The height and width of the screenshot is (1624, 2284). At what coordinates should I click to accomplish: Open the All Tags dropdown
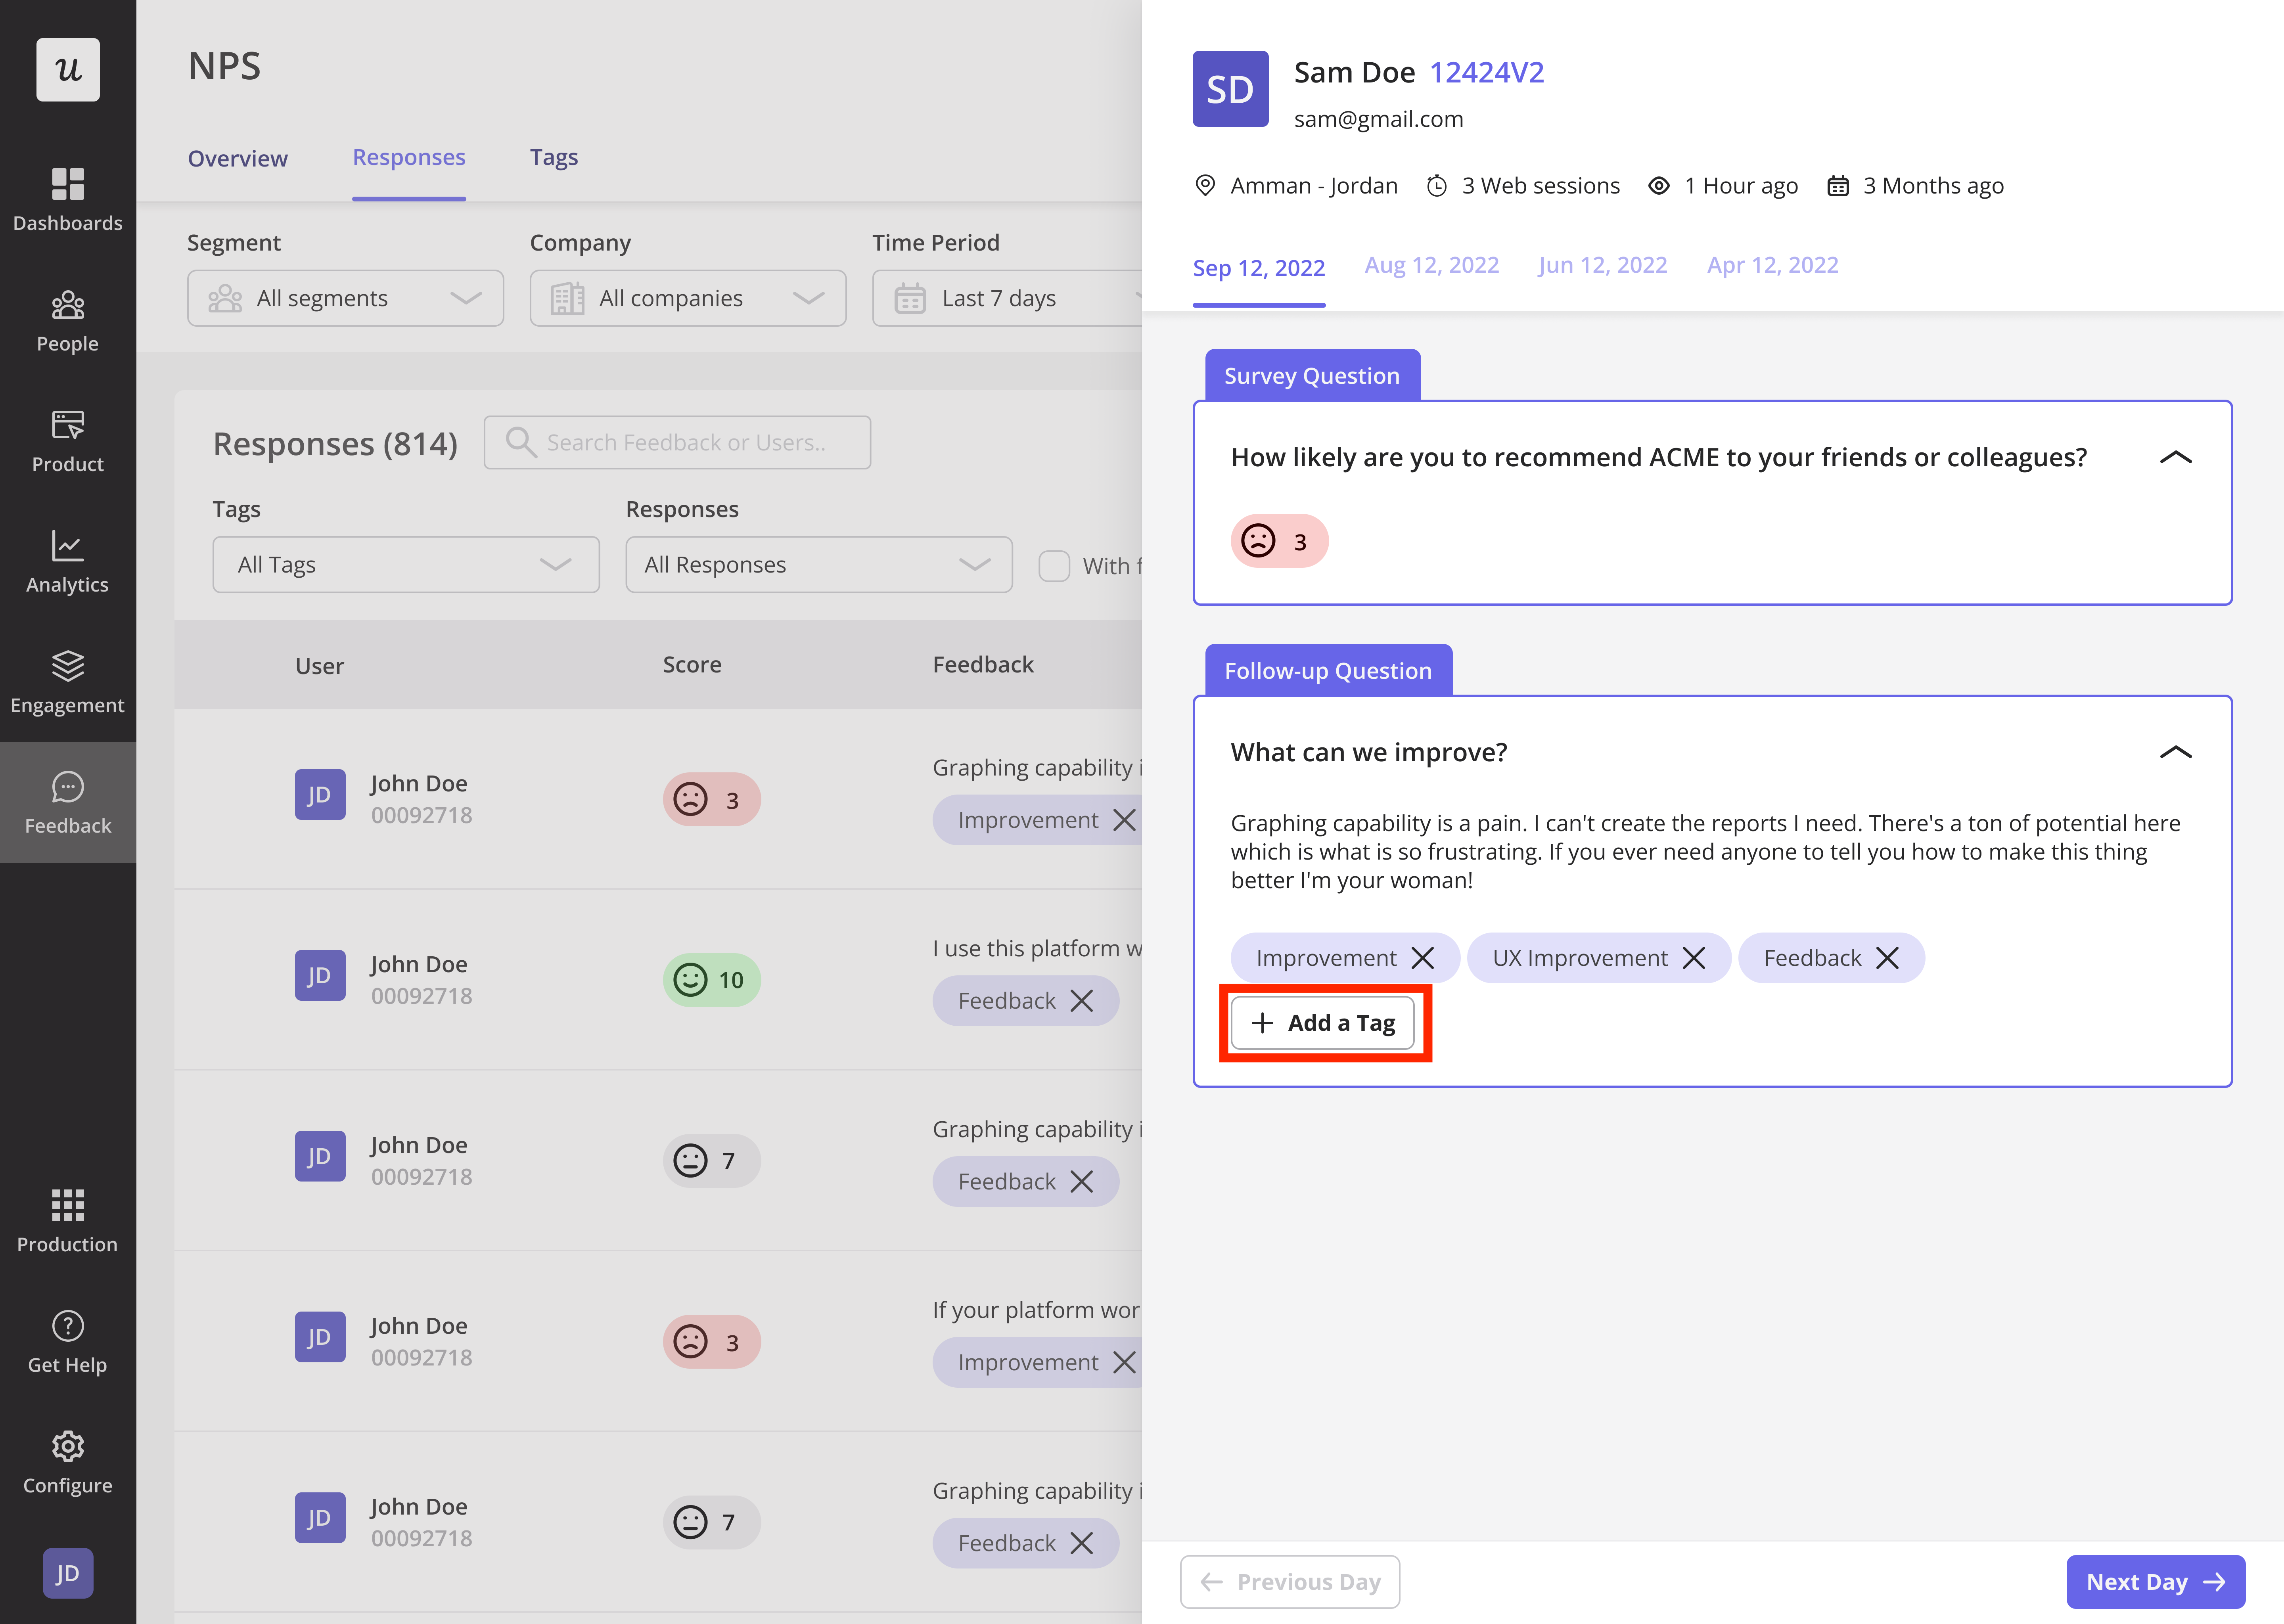click(406, 565)
